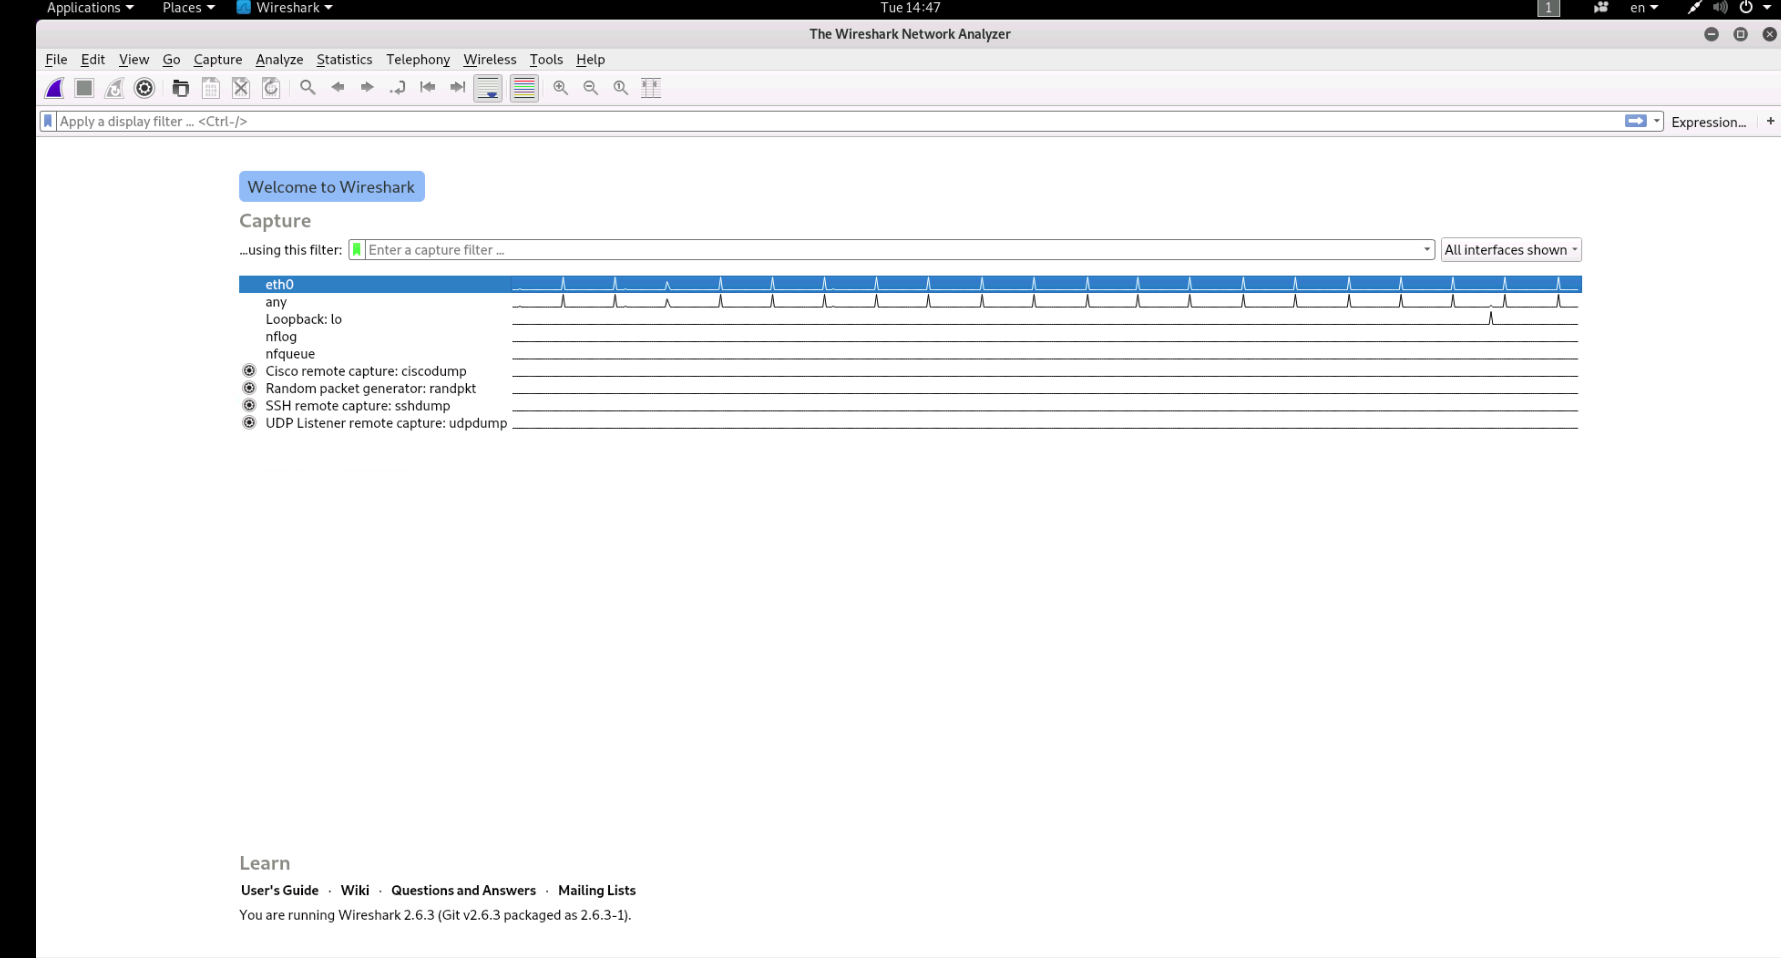This screenshot has height=958, width=1781.
Task: Click the go to specified packet icon
Action: point(398,88)
